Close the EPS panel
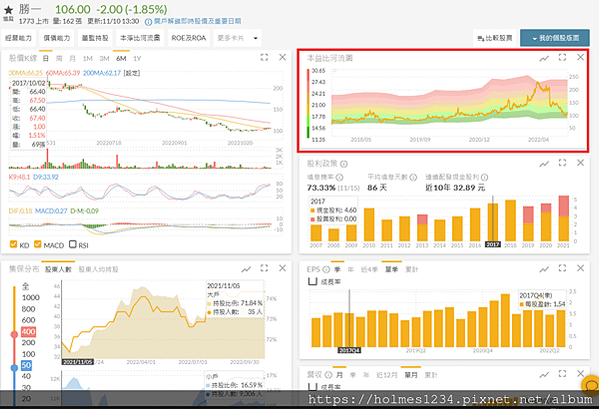Image resolution: width=599 pixels, height=409 pixels. [580, 268]
